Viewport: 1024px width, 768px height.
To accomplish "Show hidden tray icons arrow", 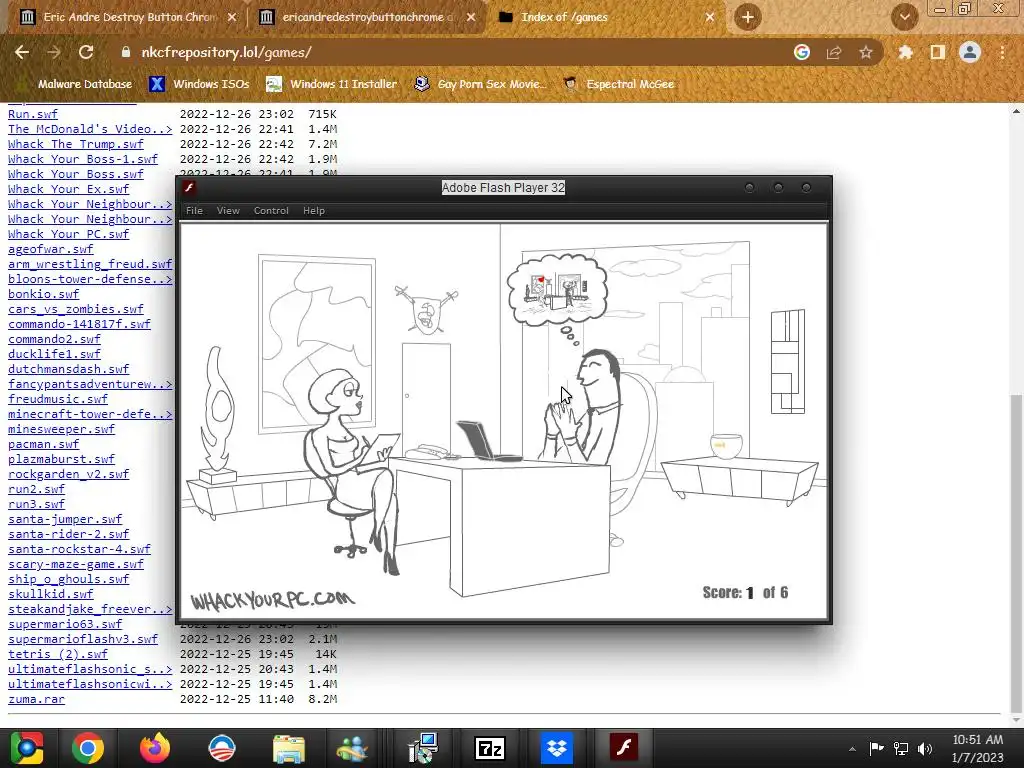I will [852, 749].
